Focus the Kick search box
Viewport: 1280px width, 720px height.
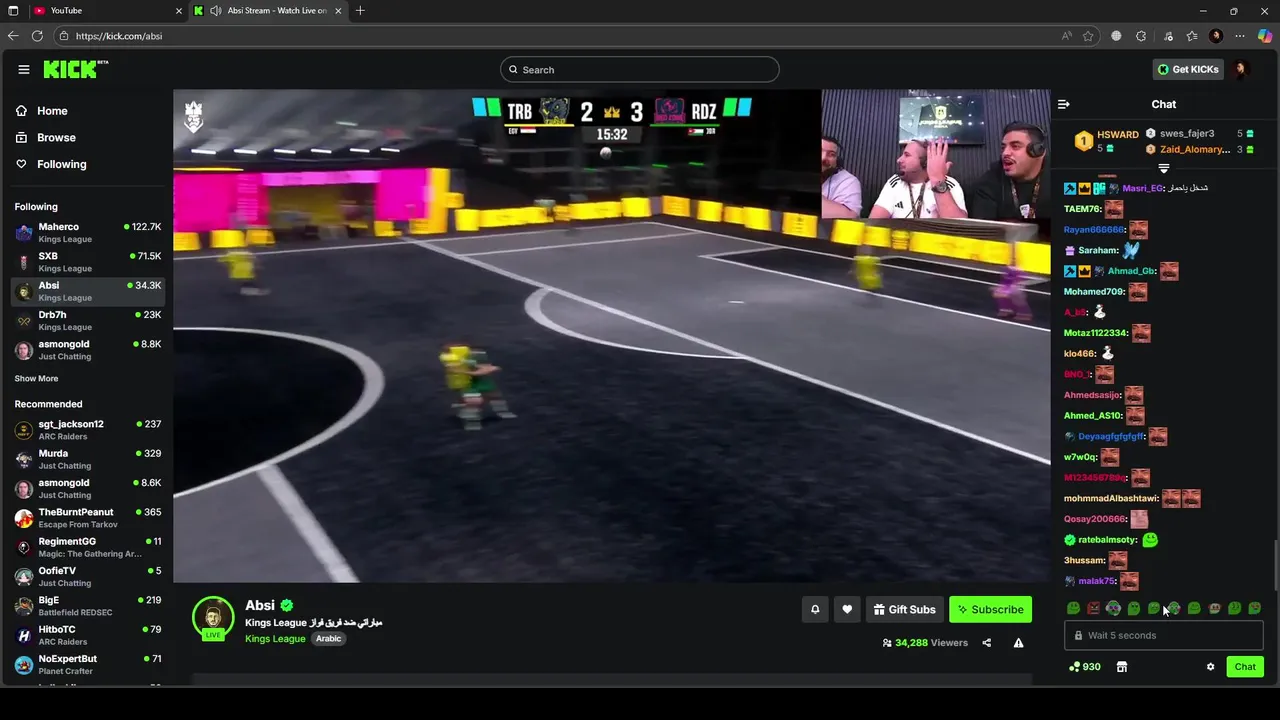coord(640,69)
